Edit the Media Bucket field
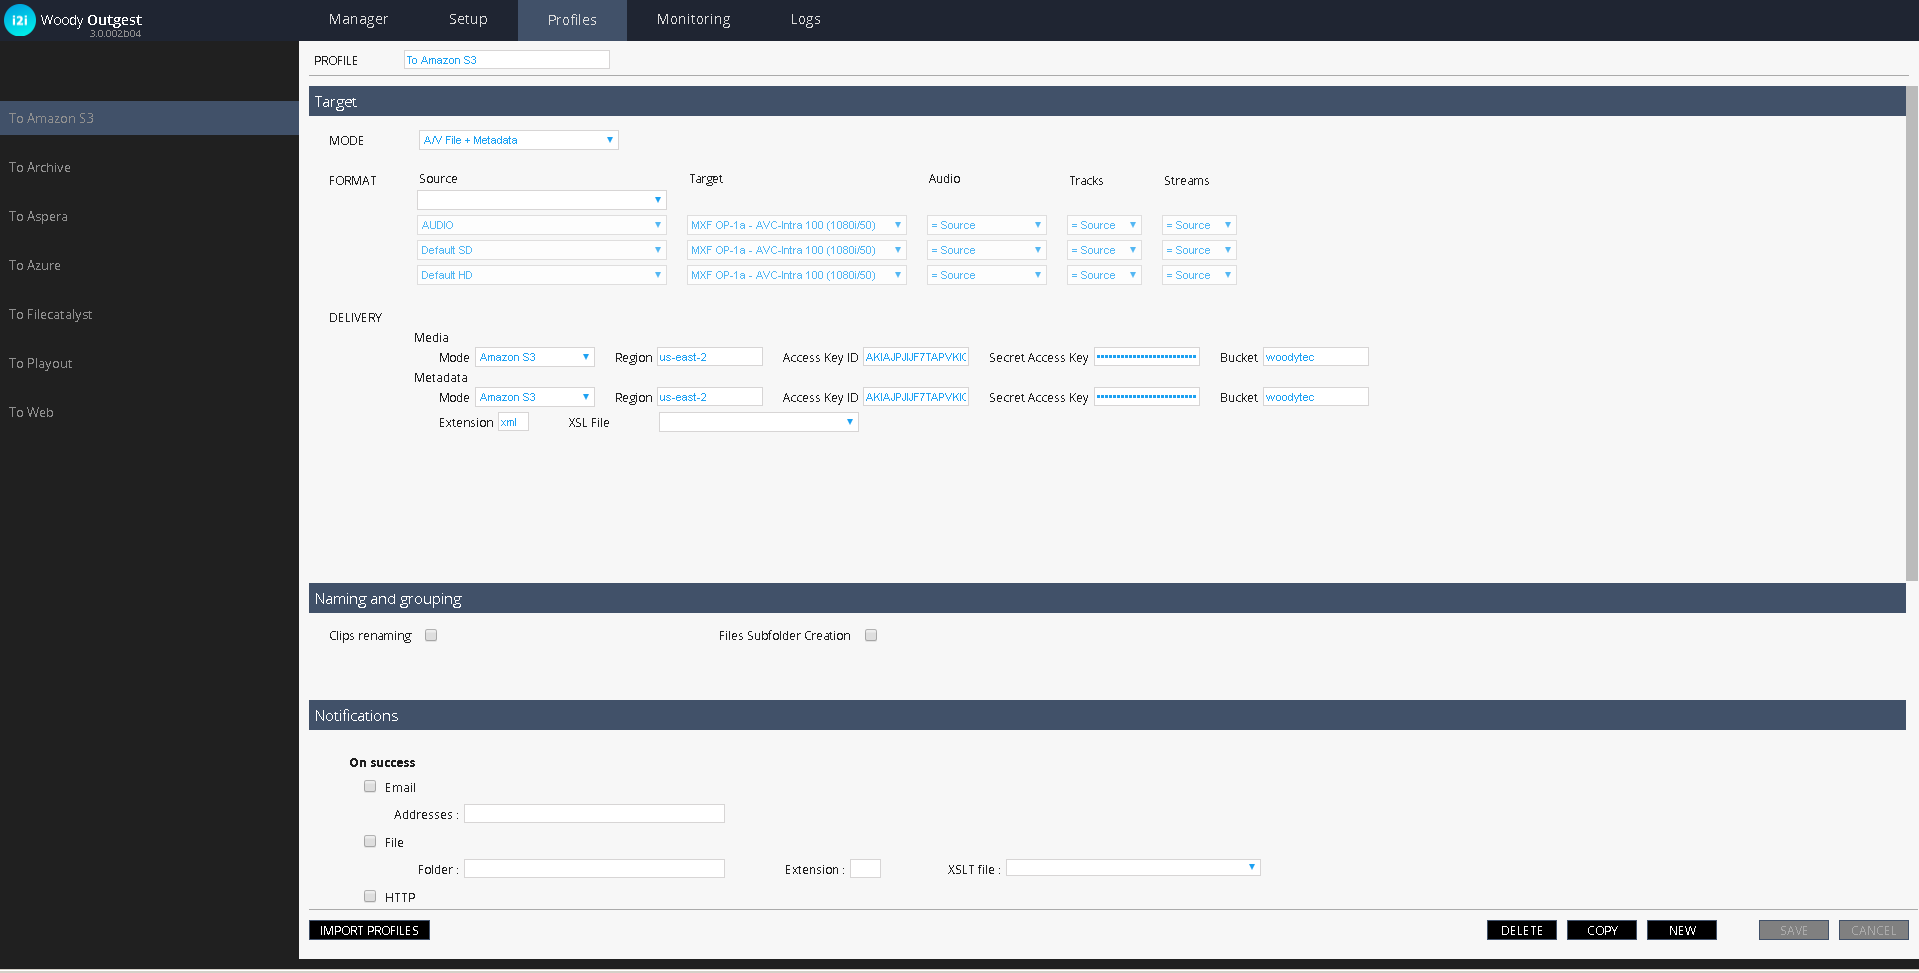1919x973 pixels. (1316, 357)
